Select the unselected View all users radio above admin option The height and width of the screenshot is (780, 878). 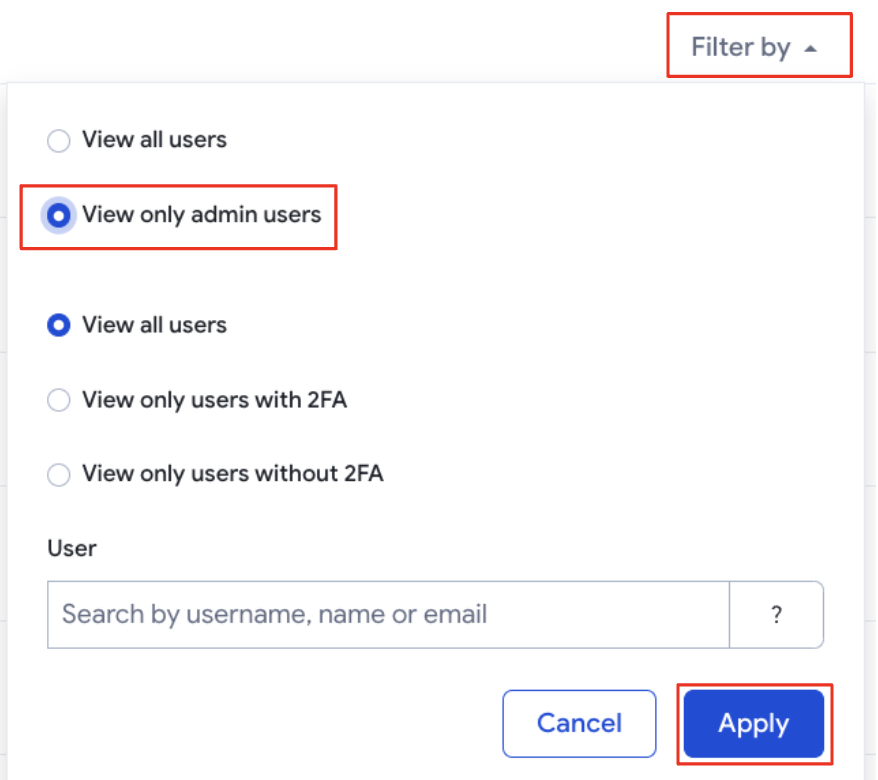59,140
